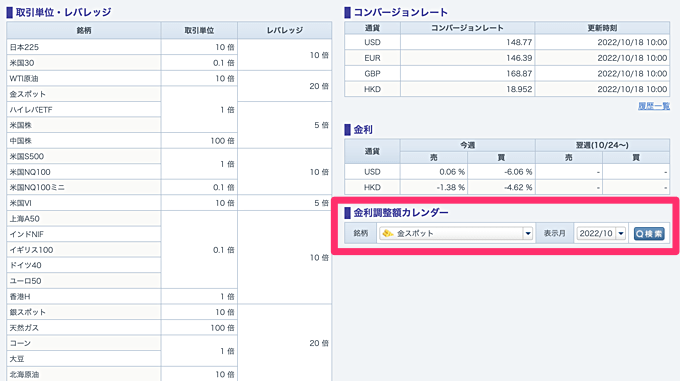Click the 100 倍 unit for 中国株
Screen dimensions: 680x381
(222, 141)
